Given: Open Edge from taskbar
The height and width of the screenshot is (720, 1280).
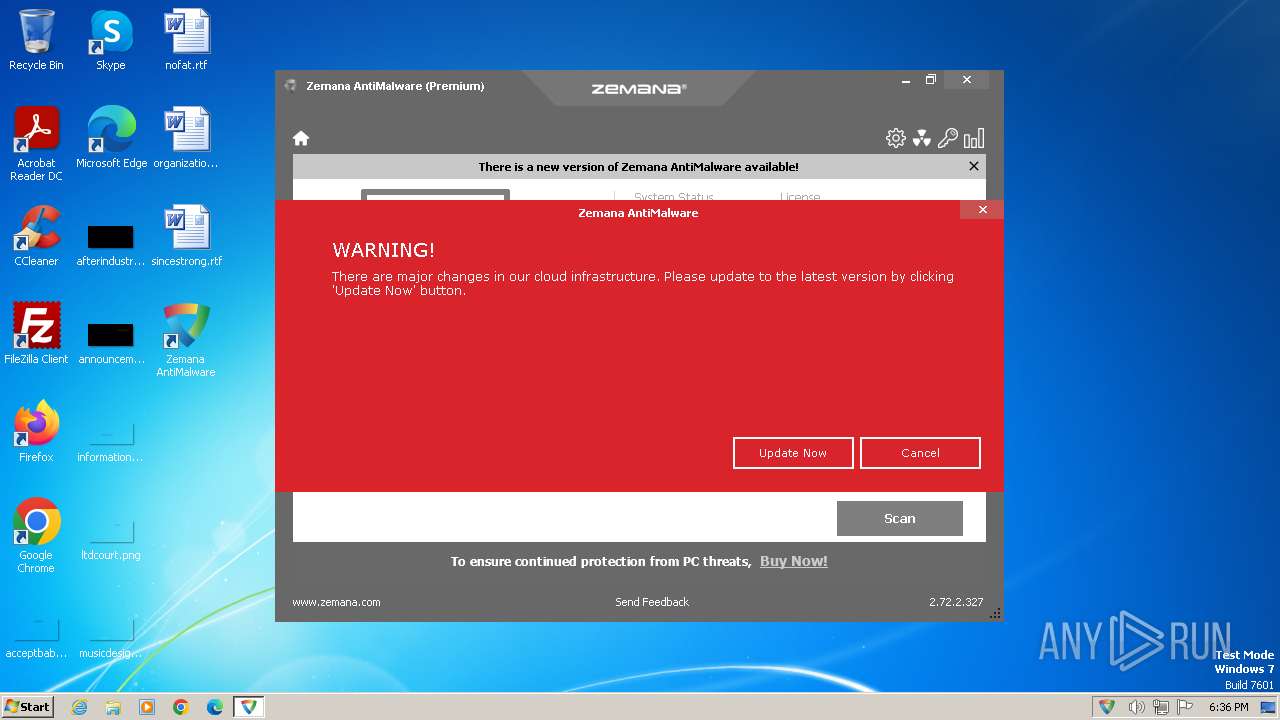Looking at the screenshot, I should 215,707.
